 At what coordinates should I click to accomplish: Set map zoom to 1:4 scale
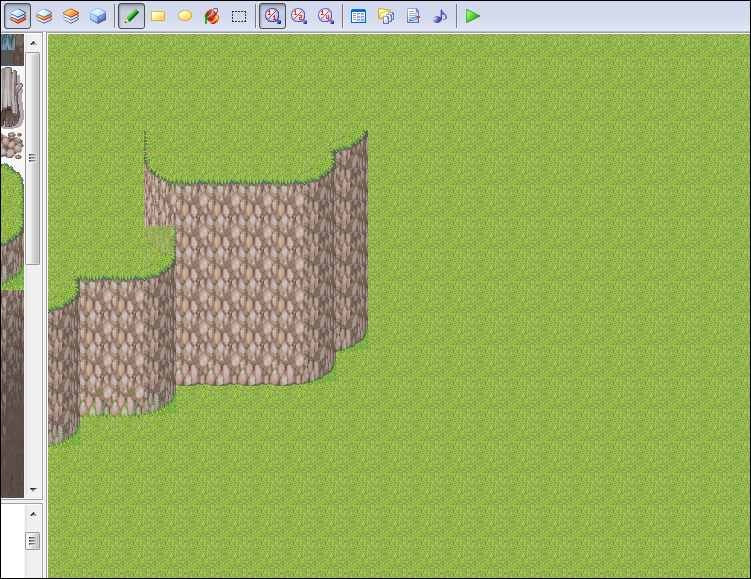[x=326, y=16]
